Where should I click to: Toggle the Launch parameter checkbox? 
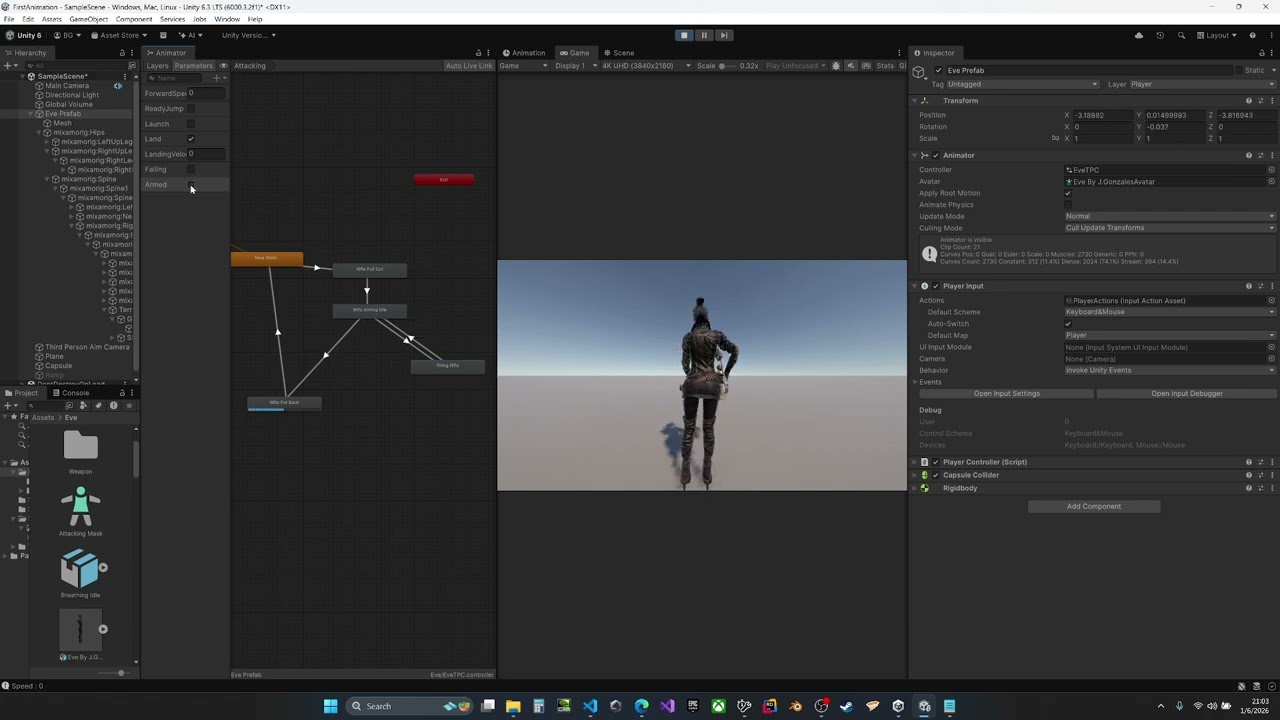[191, 124]
